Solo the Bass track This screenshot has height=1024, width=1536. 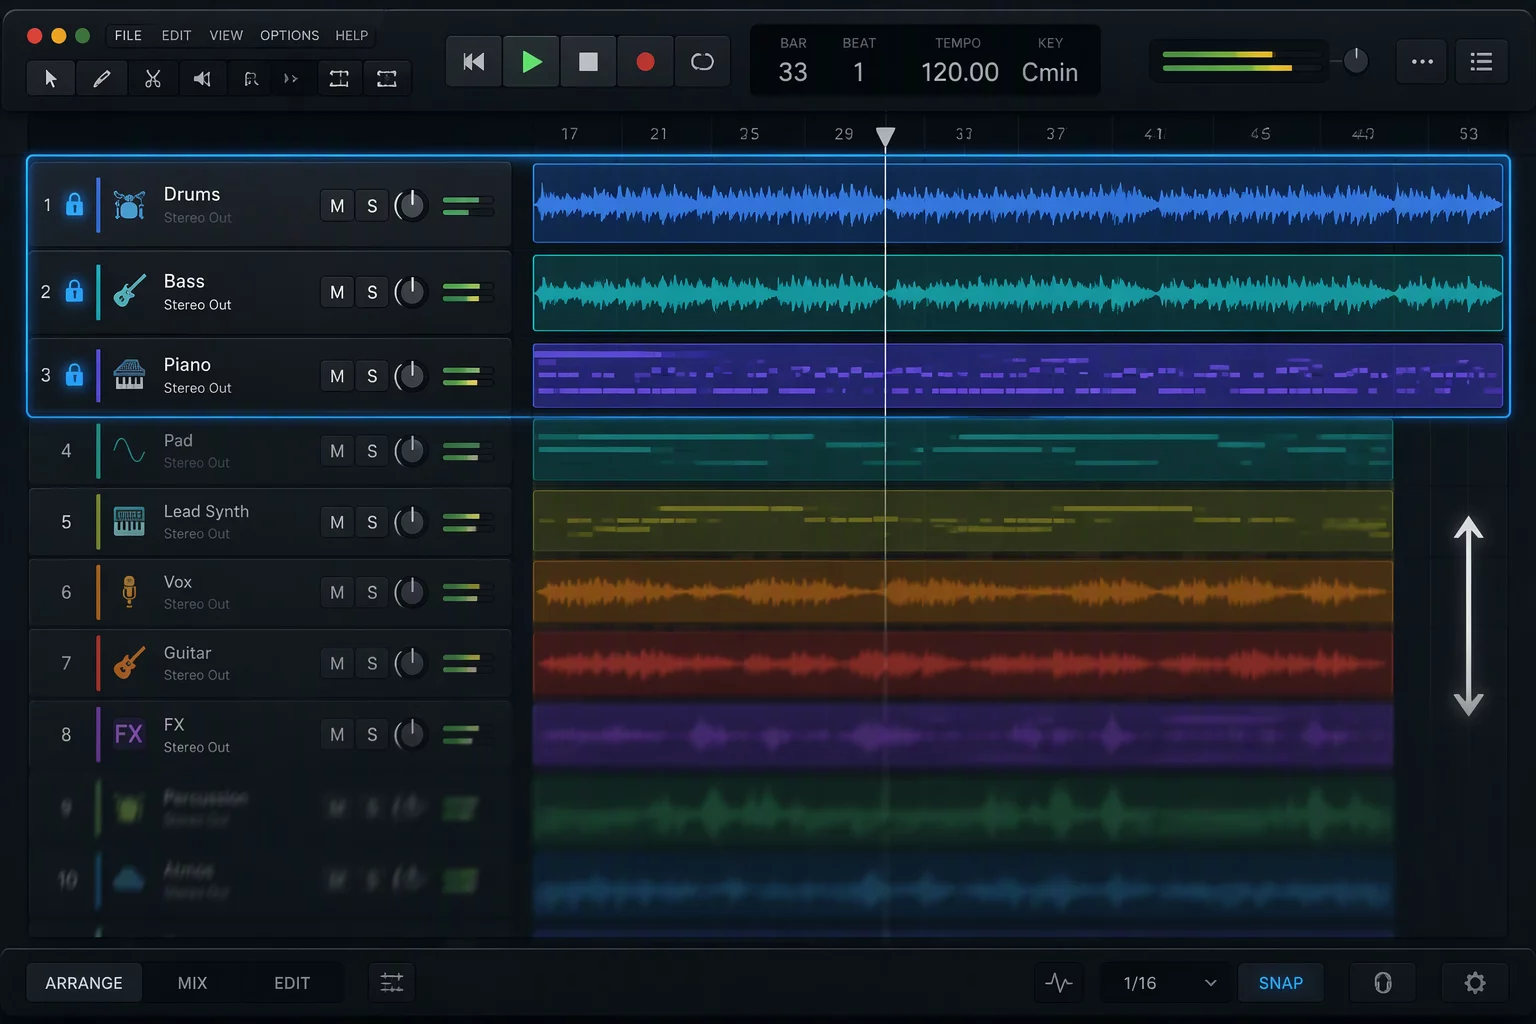pyautogui.click(x=372, y=292)
